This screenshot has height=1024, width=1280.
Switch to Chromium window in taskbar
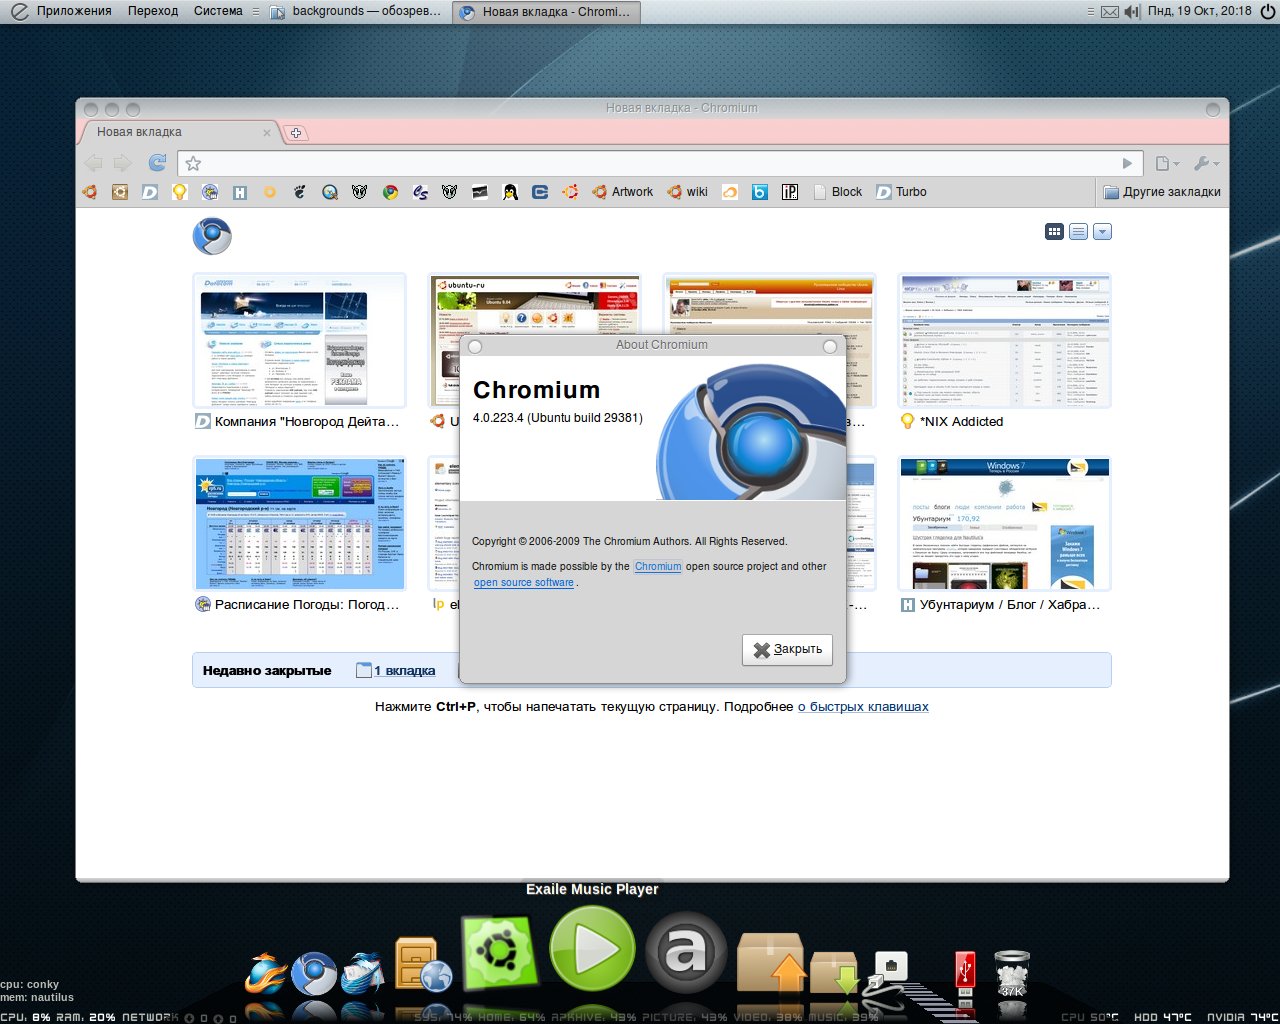546,12
